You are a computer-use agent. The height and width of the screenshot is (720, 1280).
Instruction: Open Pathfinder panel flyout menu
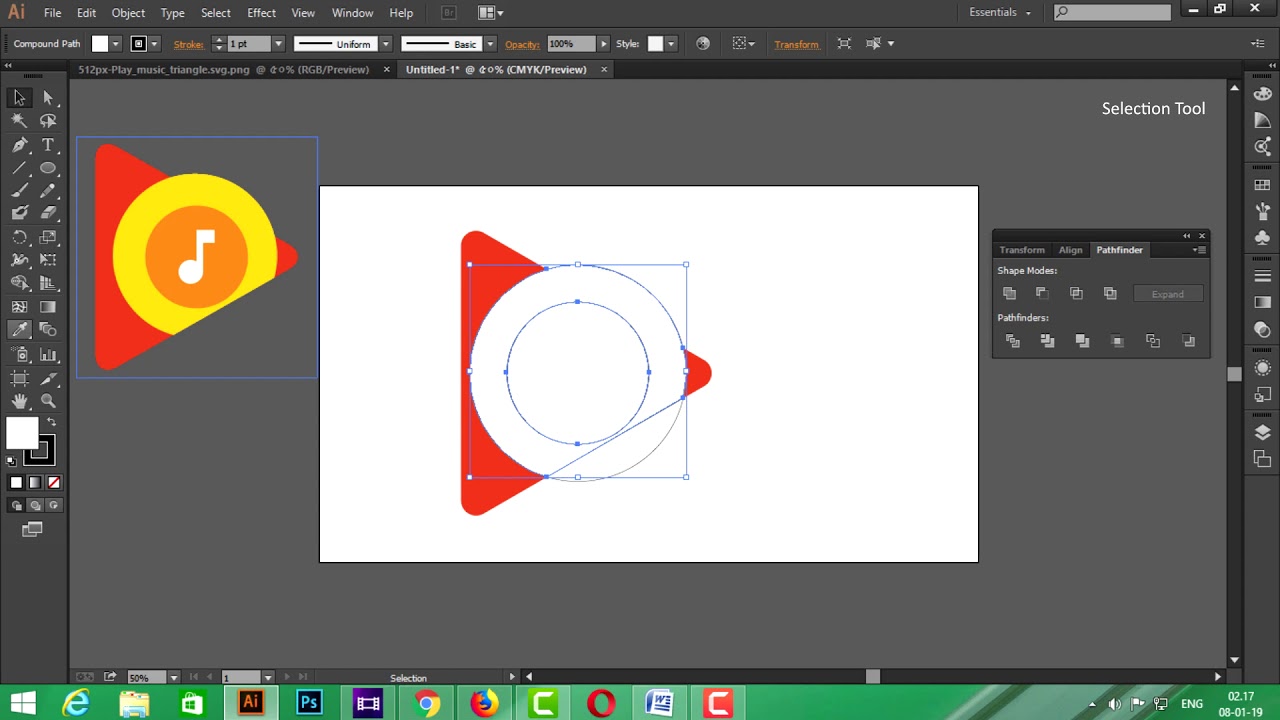pos(1199,250)
